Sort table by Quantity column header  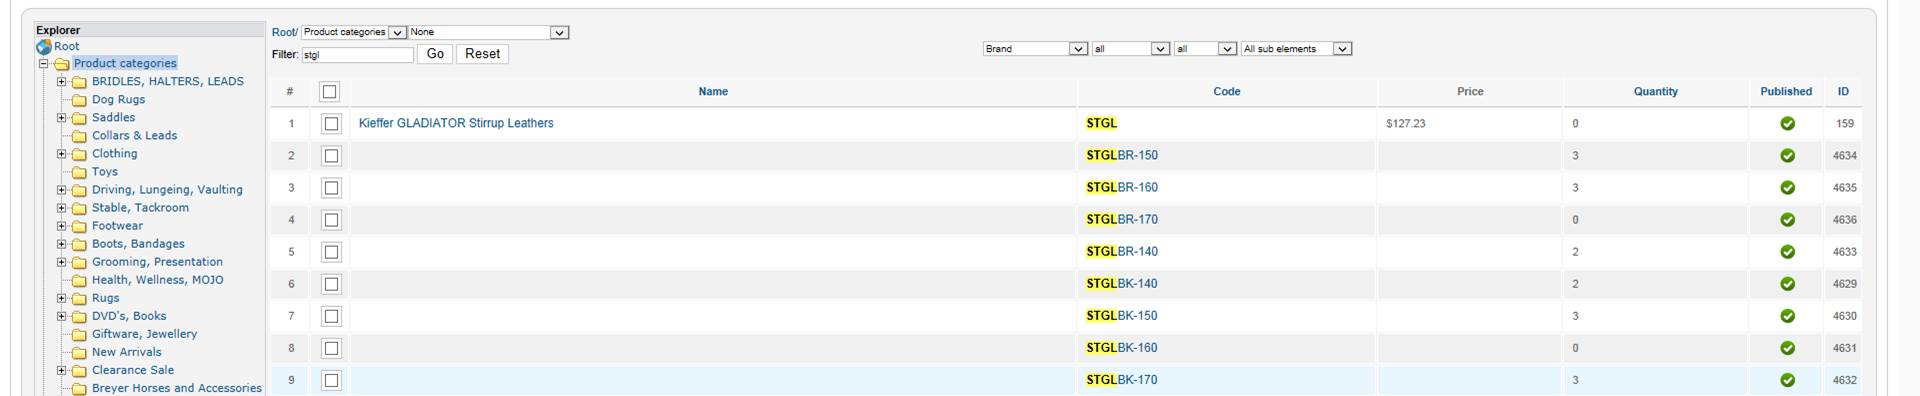coord(1656,92)
